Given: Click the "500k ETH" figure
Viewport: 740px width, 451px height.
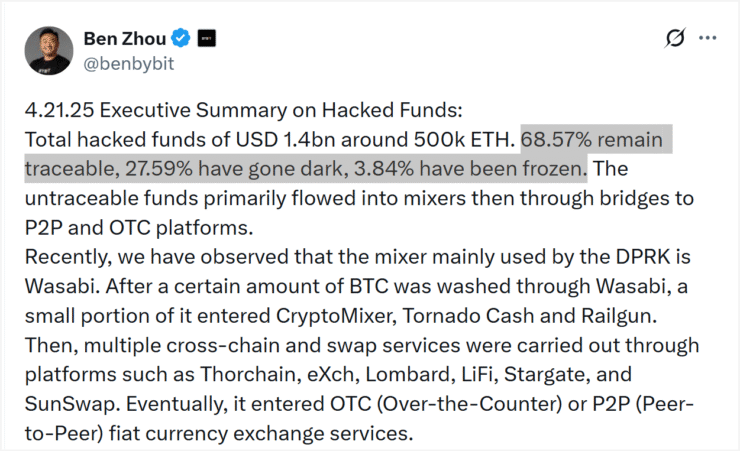Looking at the screenshot, I should [x=464, y=140].
